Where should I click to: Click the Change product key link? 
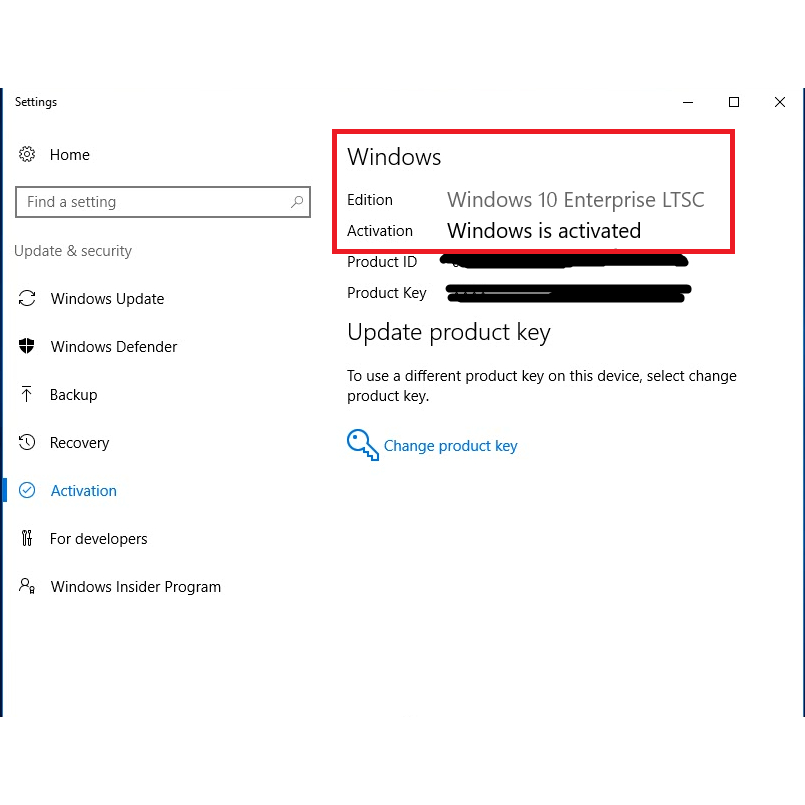point(451,446)
